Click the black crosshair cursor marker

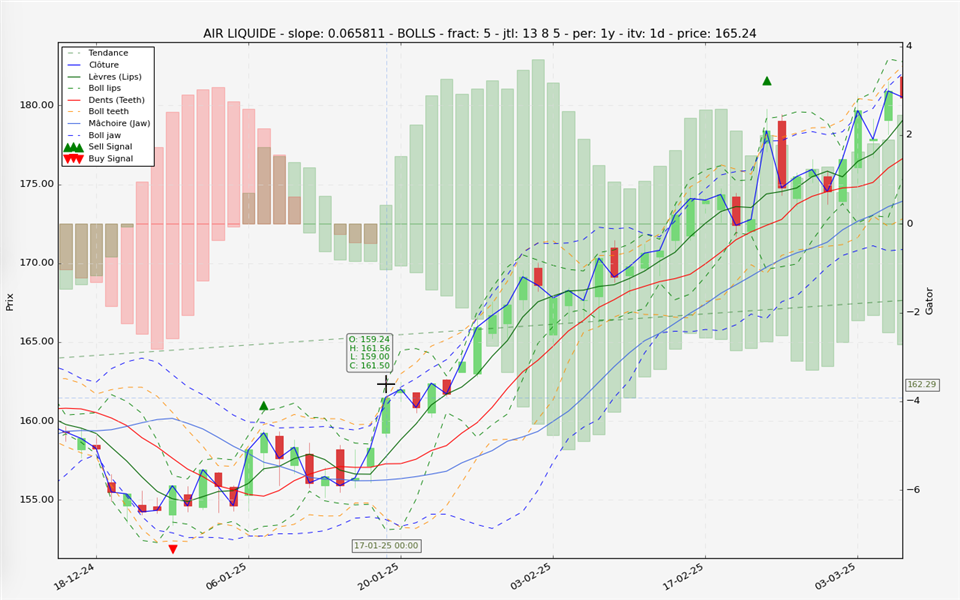click(386, 384)
